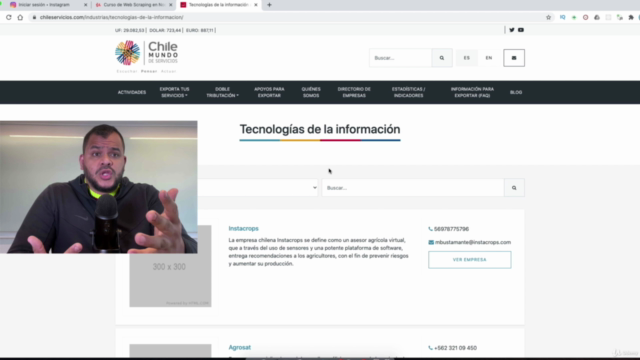Select the Tecnologías de la información tab
The image size is (640, 360).
click(218, 5)
